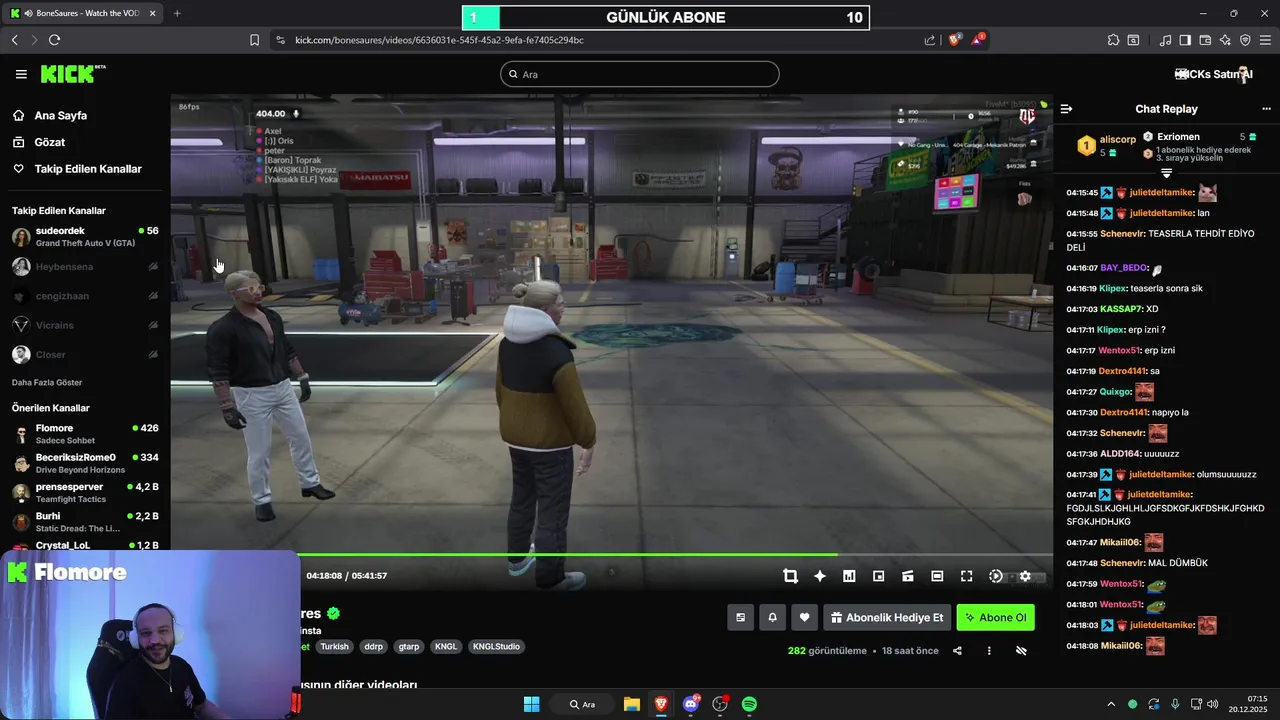Click the sparkle icon in player controls
The width and height of the screenshot is (1280, 720).
pos(820,576)
